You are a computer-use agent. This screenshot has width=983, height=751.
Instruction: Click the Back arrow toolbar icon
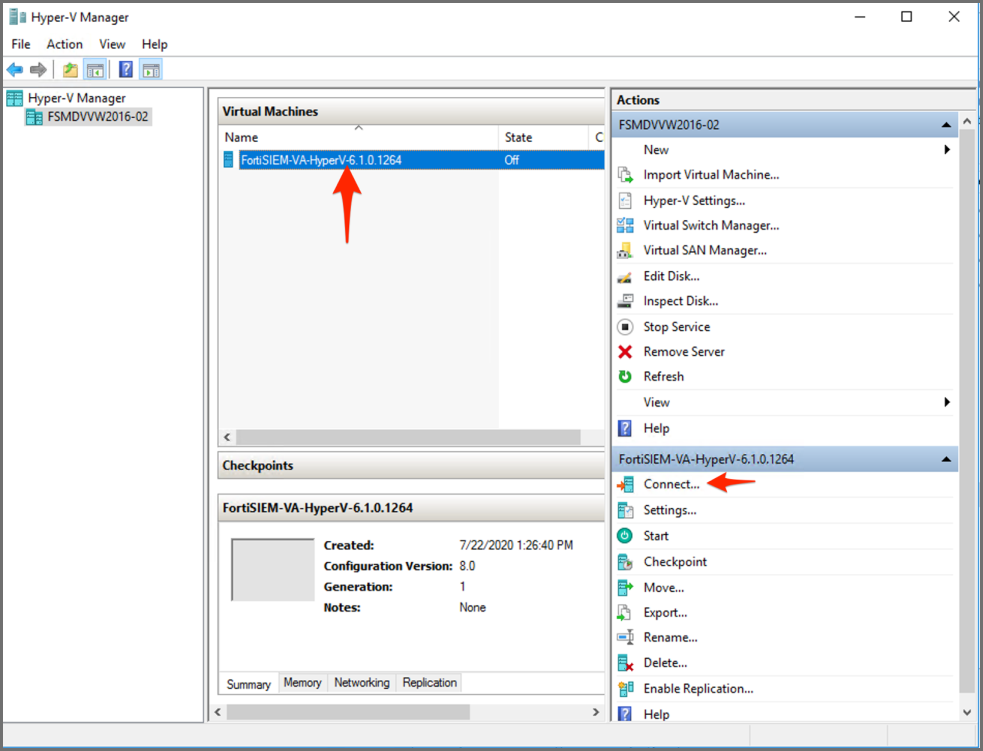click(15, 70)
